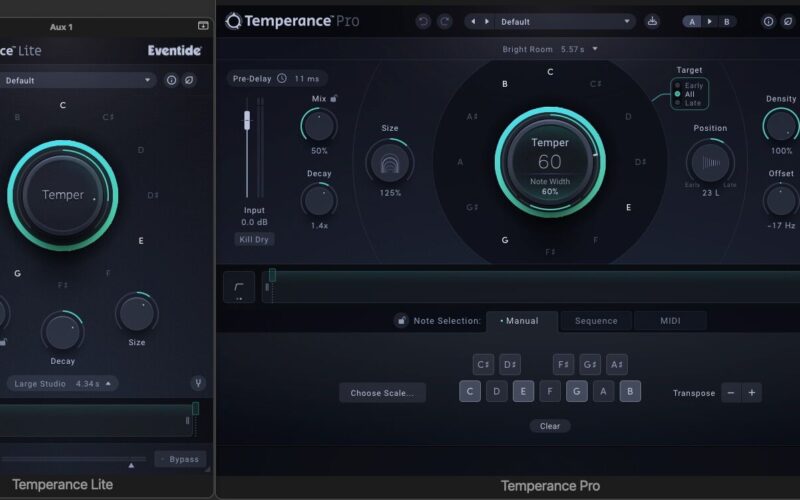Transpose down with minus button

[x=731, y=393]
